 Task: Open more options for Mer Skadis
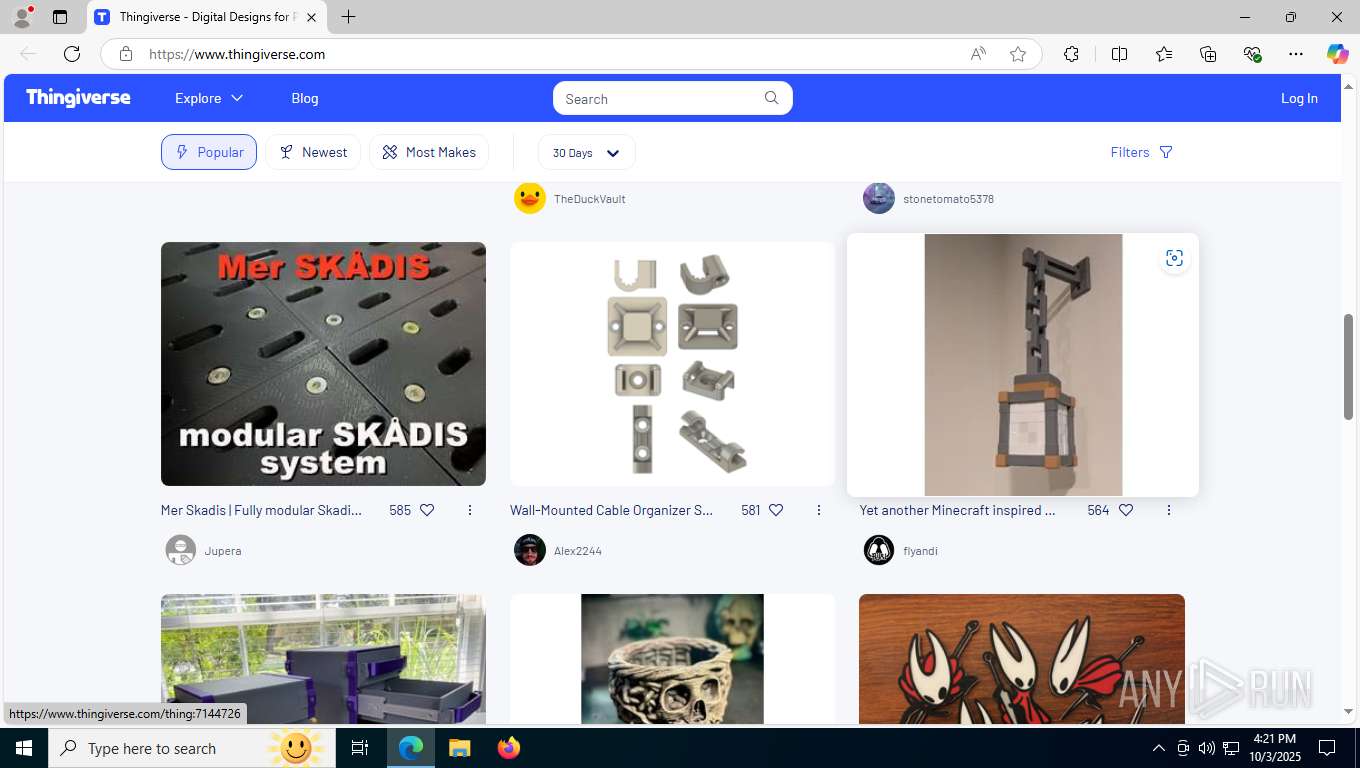tap(470, 510)
